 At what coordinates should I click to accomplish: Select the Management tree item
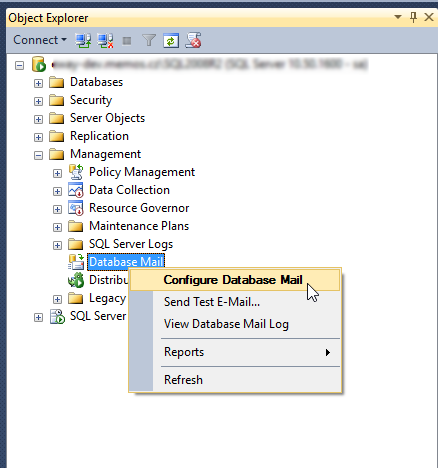105,154
